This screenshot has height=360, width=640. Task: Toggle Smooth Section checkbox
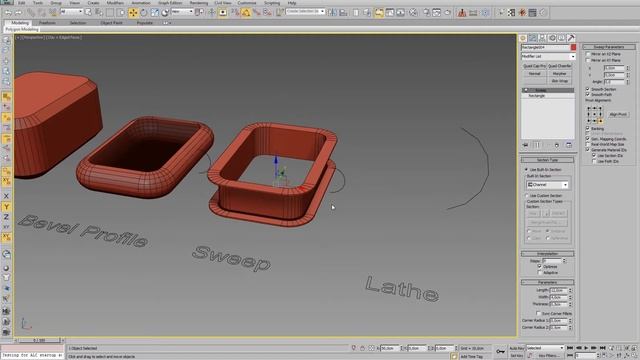(588, 89)
